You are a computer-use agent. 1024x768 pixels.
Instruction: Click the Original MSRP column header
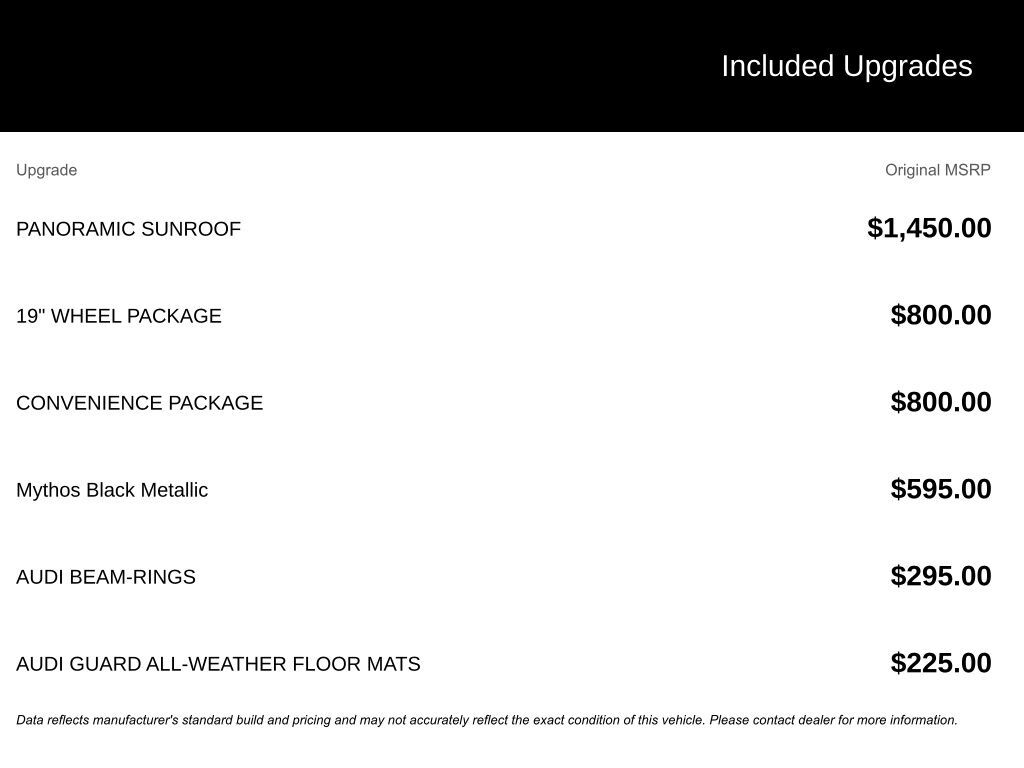937,170
